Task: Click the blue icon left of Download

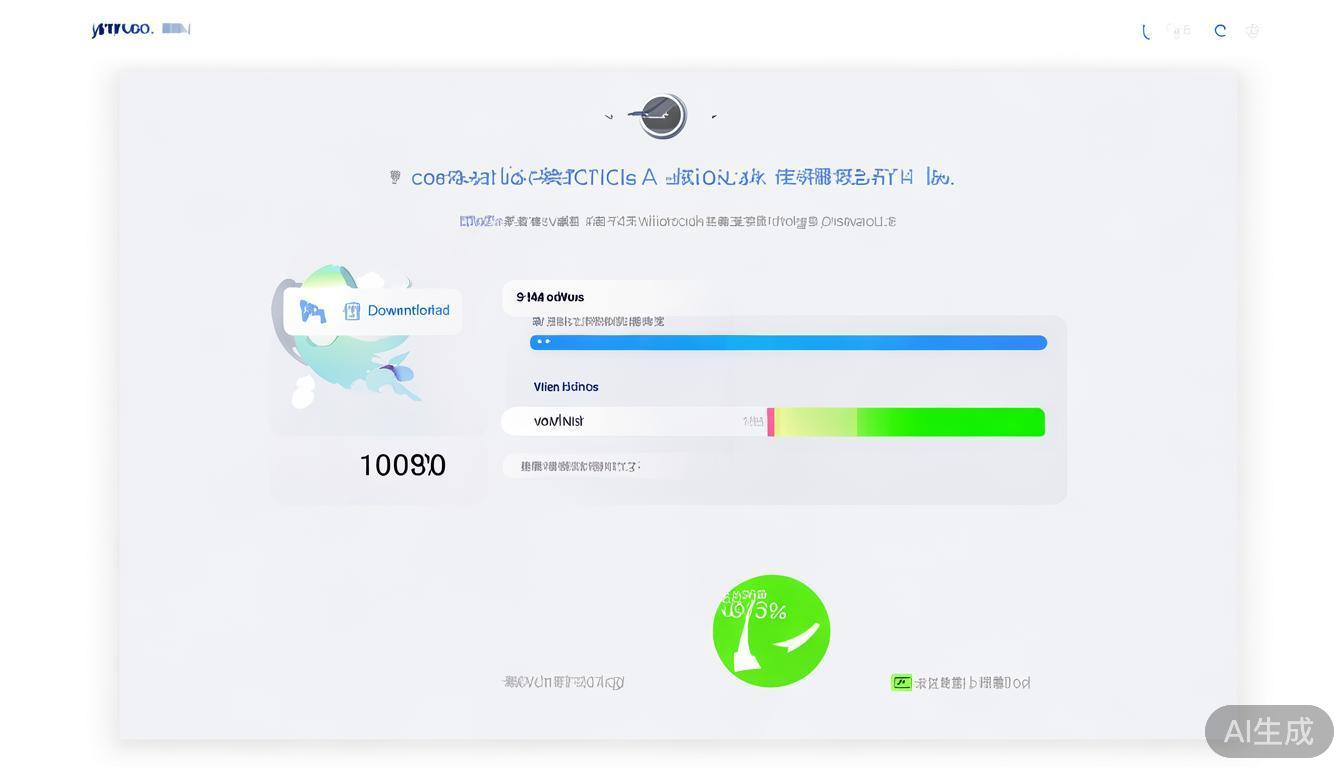Action: (x=313, y=312)
